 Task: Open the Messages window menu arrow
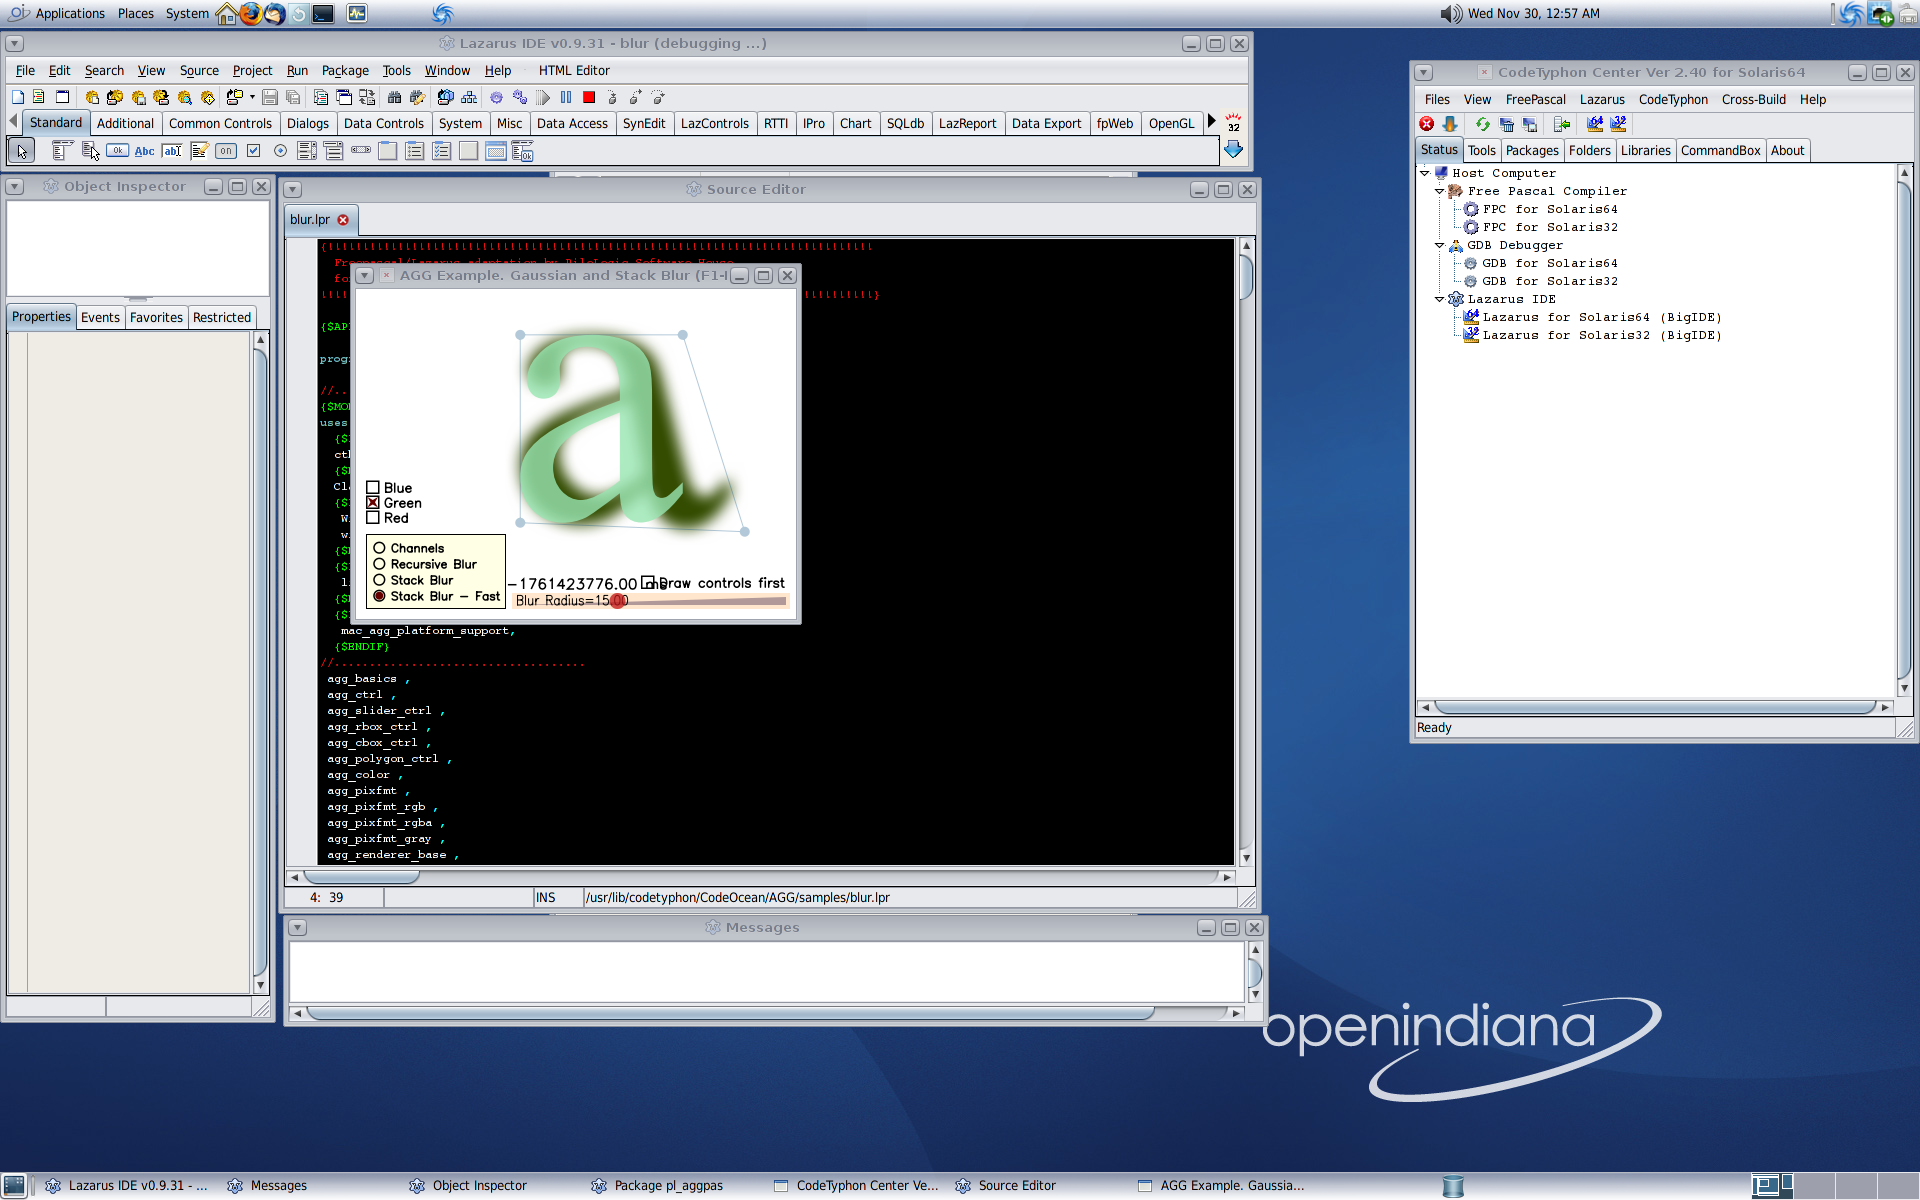pos(297,928)
